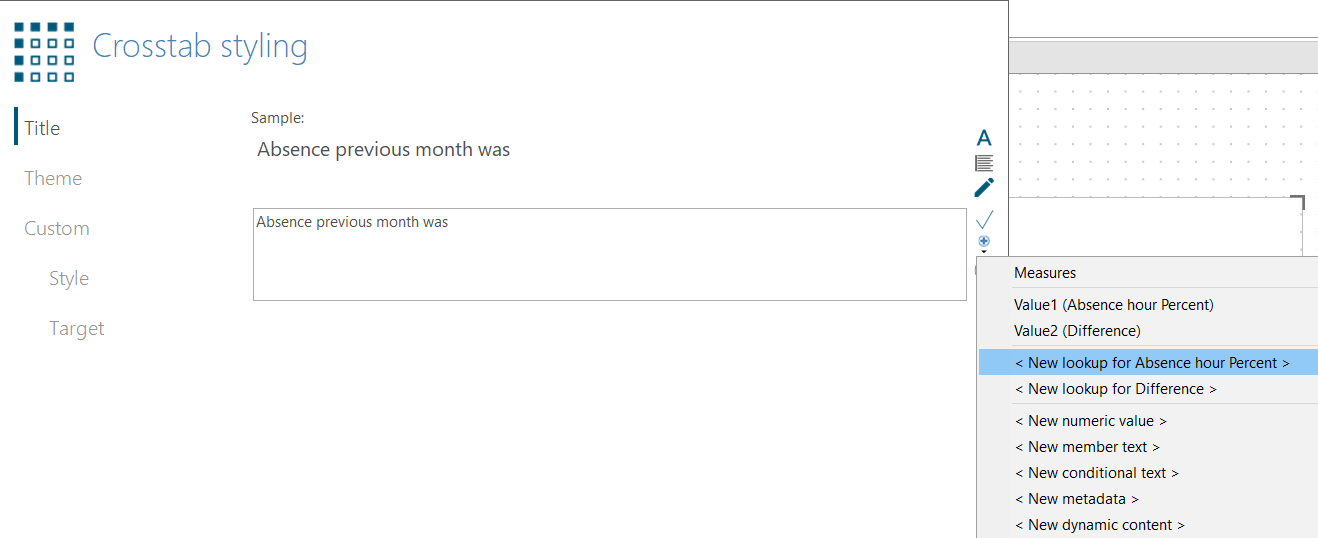Select Target under Custom
1318x538 pixels.
(x=77, y=328)
